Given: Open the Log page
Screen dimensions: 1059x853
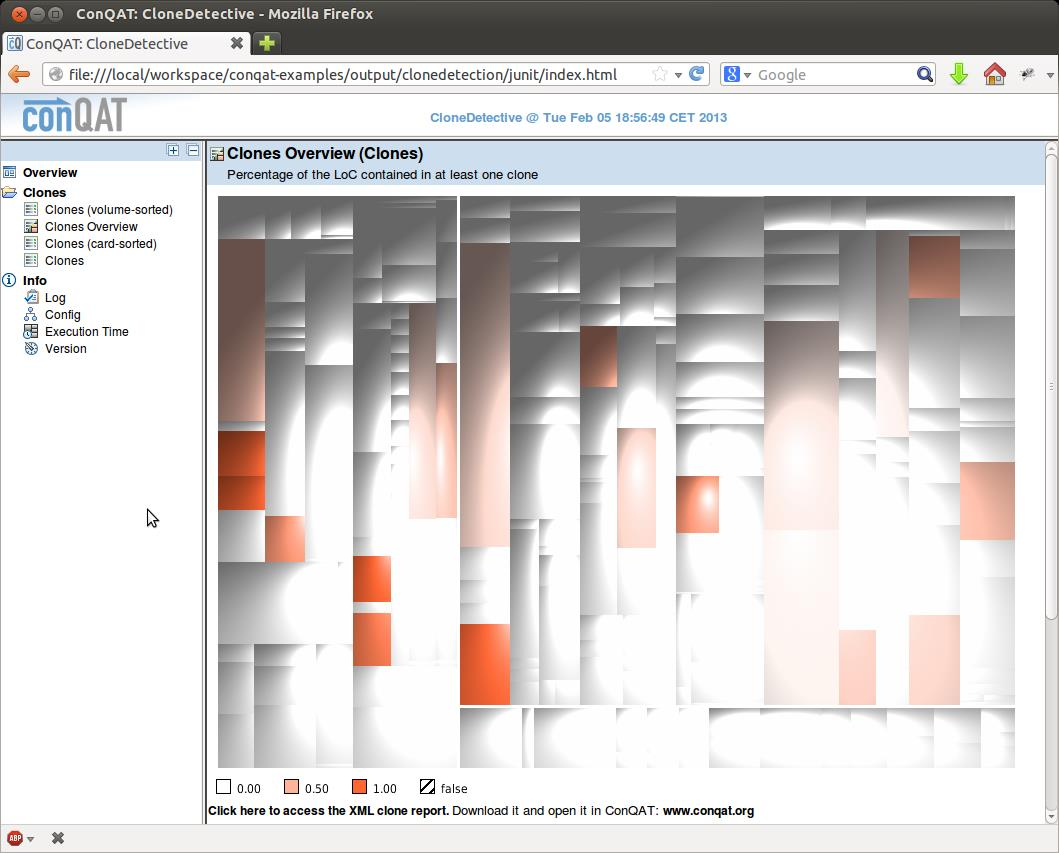Looking at the screenshot, I should coord(55,298).
